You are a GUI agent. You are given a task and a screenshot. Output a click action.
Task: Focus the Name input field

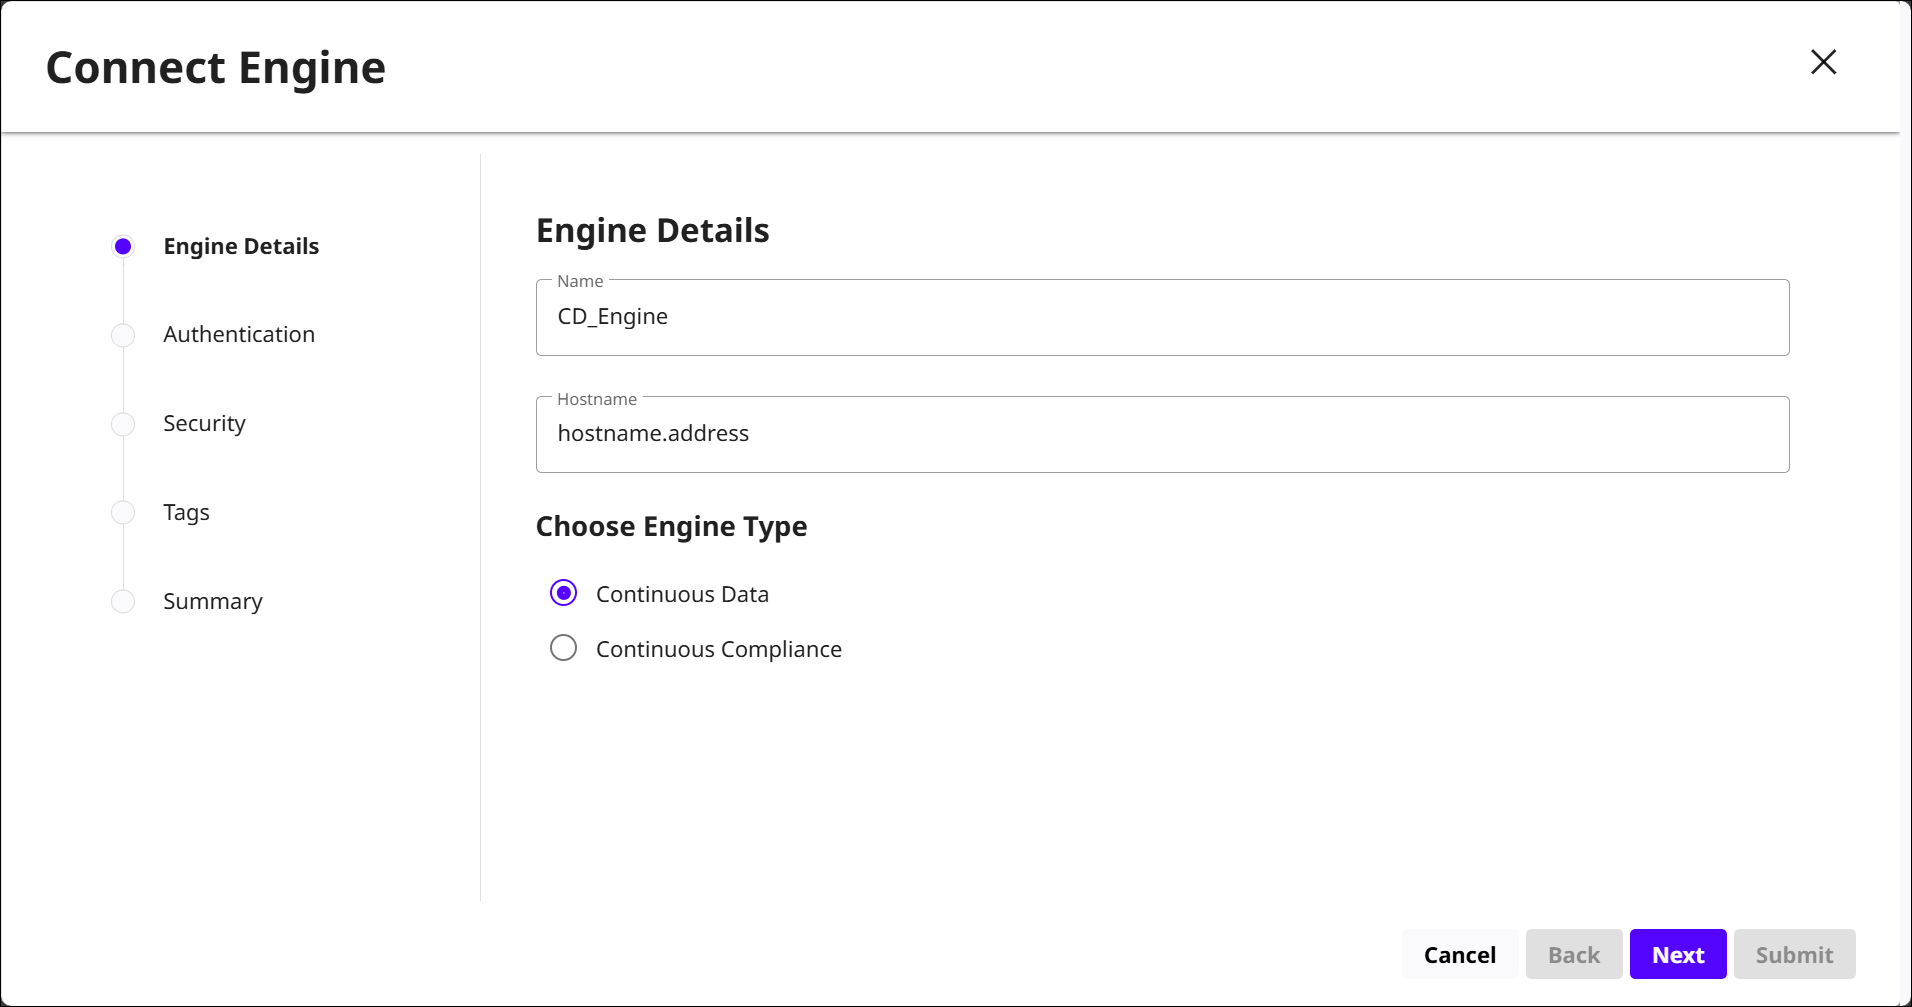[x=1162, y=318]
